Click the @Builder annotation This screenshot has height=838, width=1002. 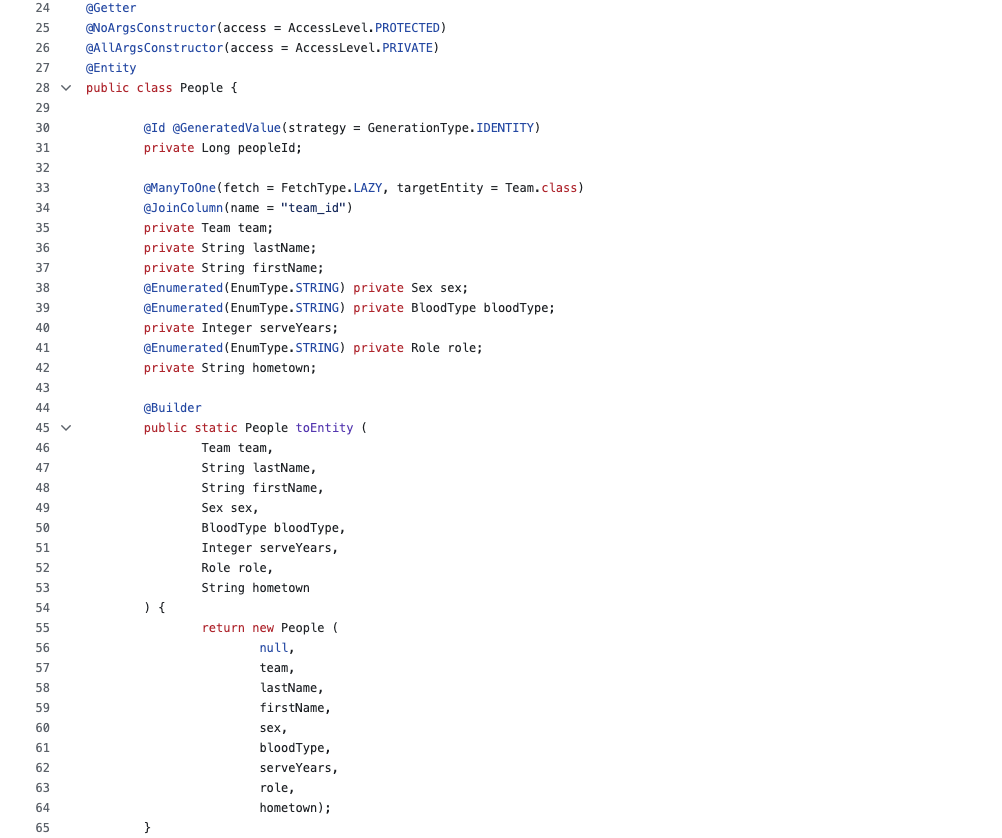(x=173, y=408)
